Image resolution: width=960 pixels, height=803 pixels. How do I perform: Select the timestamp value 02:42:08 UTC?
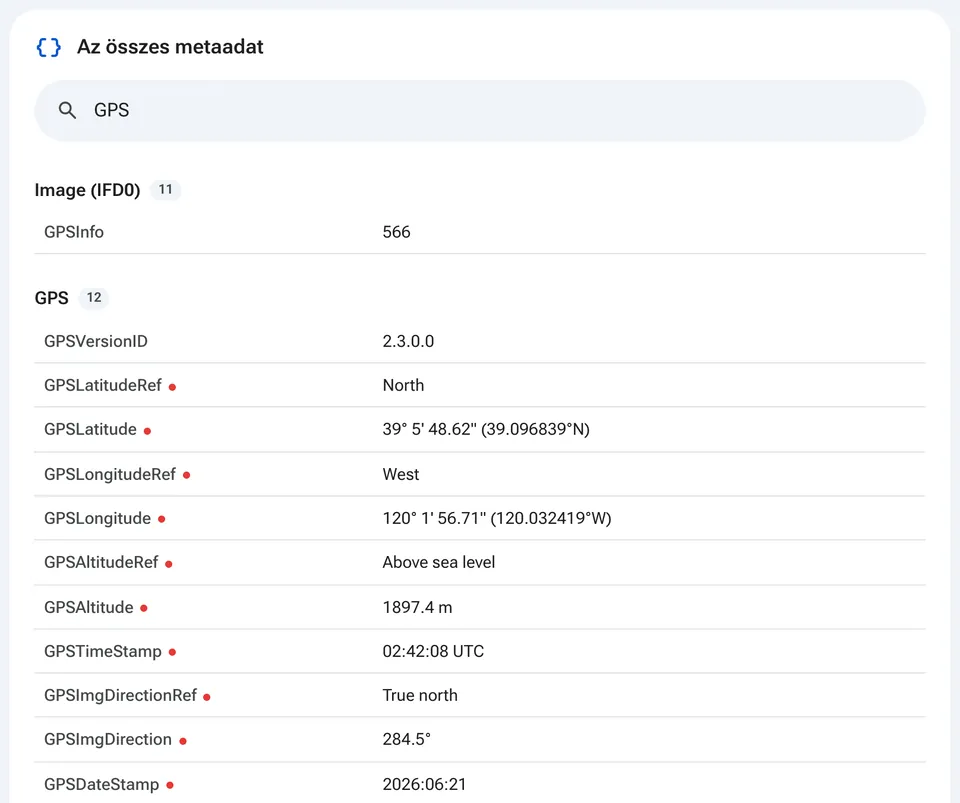coord(433,652)
